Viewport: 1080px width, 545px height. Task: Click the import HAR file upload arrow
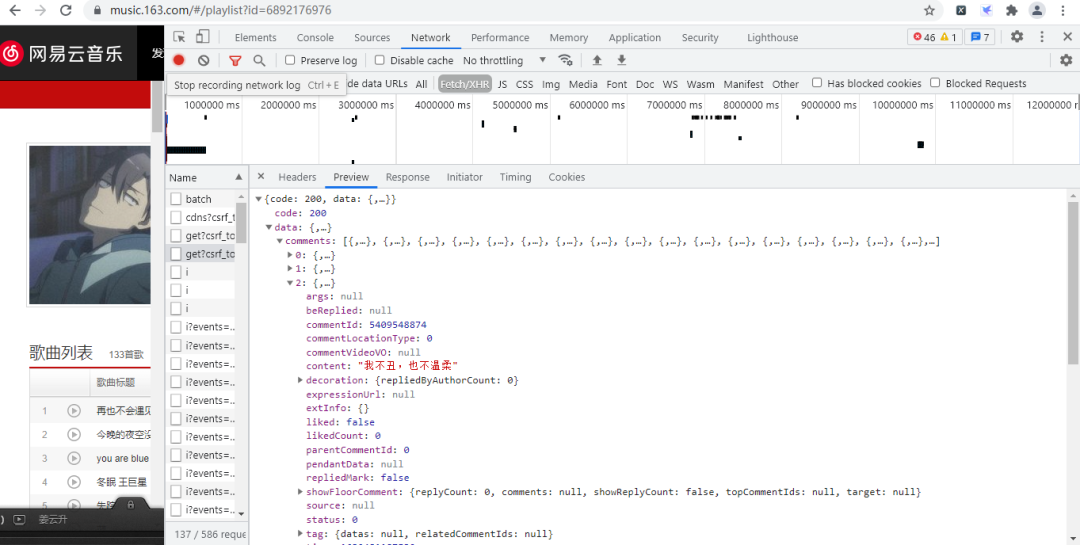point(597,60)
